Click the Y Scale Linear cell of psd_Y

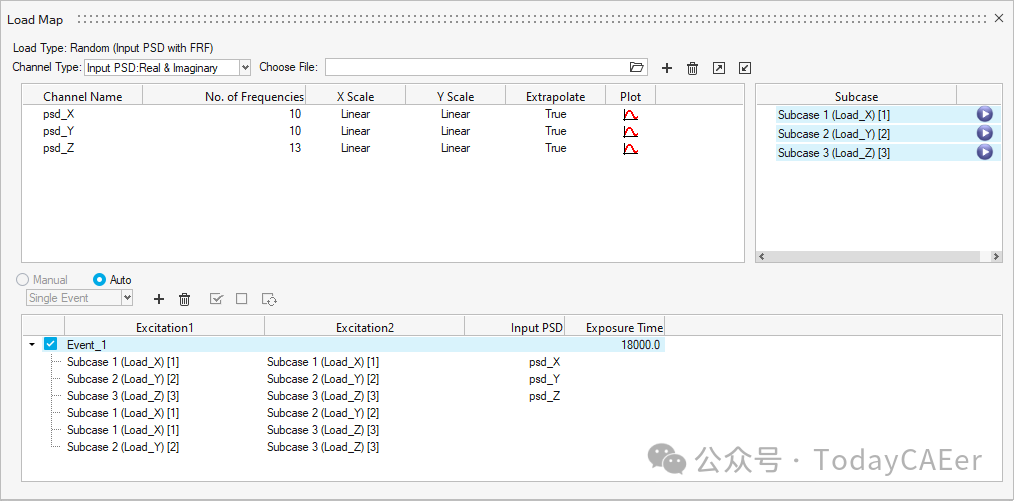tap(455, 131)
